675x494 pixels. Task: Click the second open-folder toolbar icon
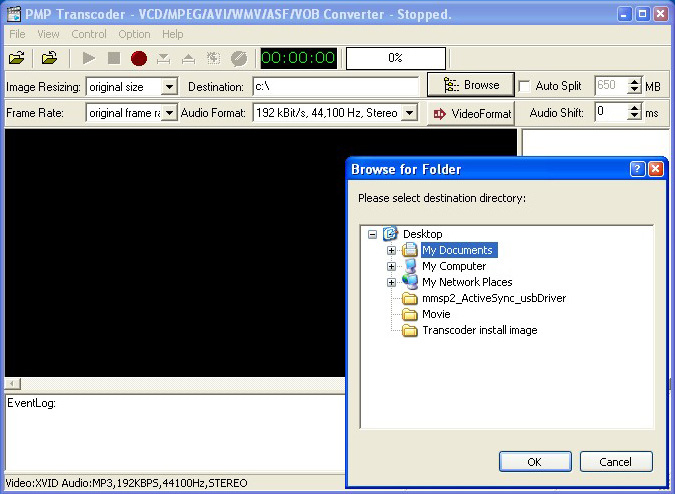click(50, 58)
